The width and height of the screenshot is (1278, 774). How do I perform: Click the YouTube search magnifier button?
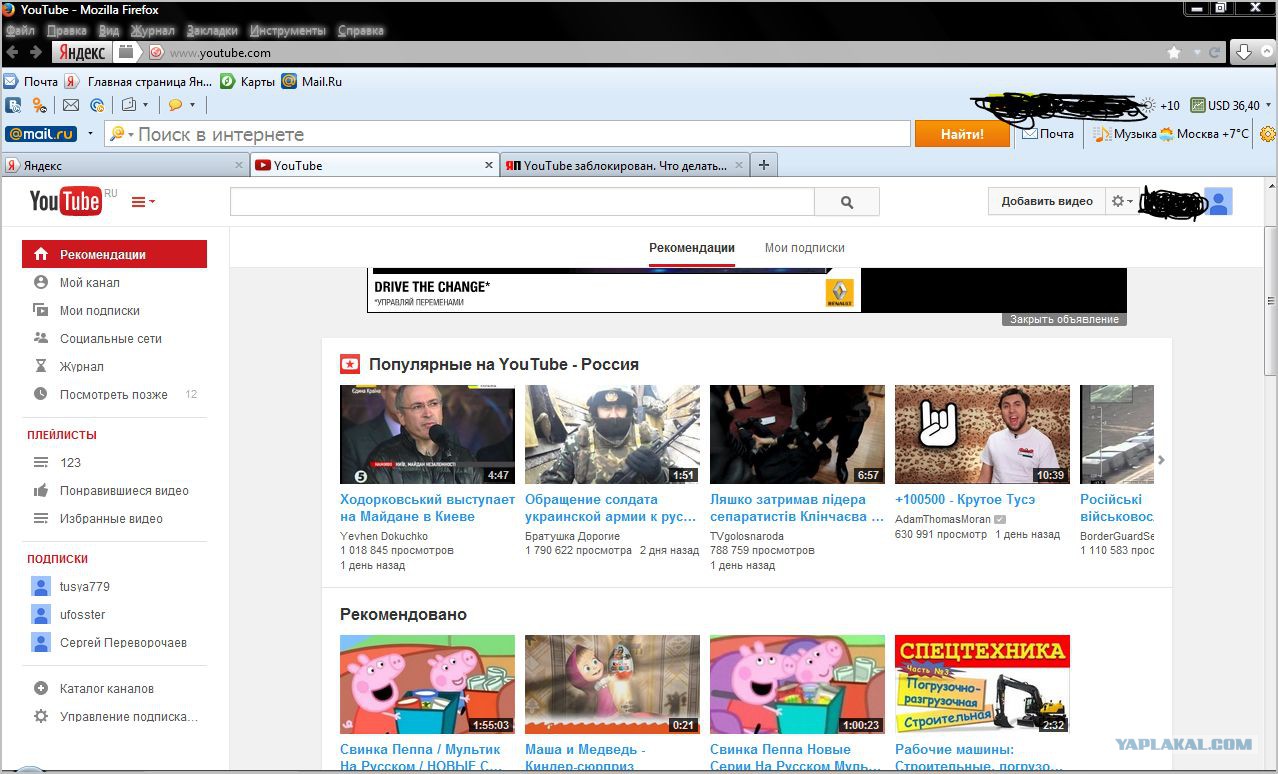coord(847,202)
